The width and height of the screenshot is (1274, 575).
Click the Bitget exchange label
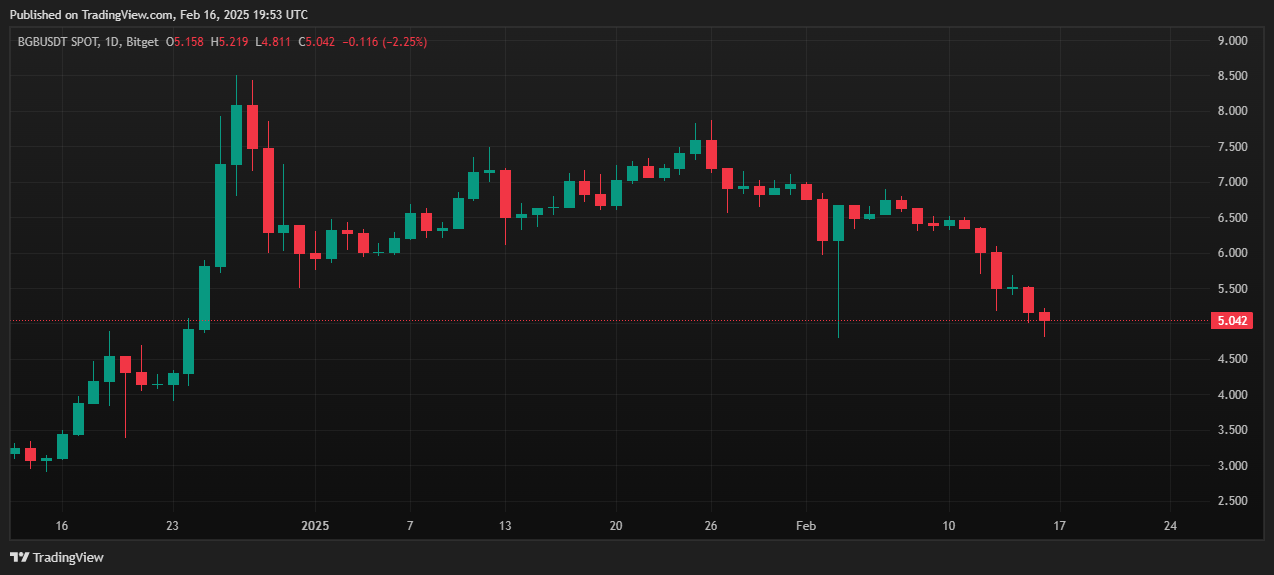[141, 42]
